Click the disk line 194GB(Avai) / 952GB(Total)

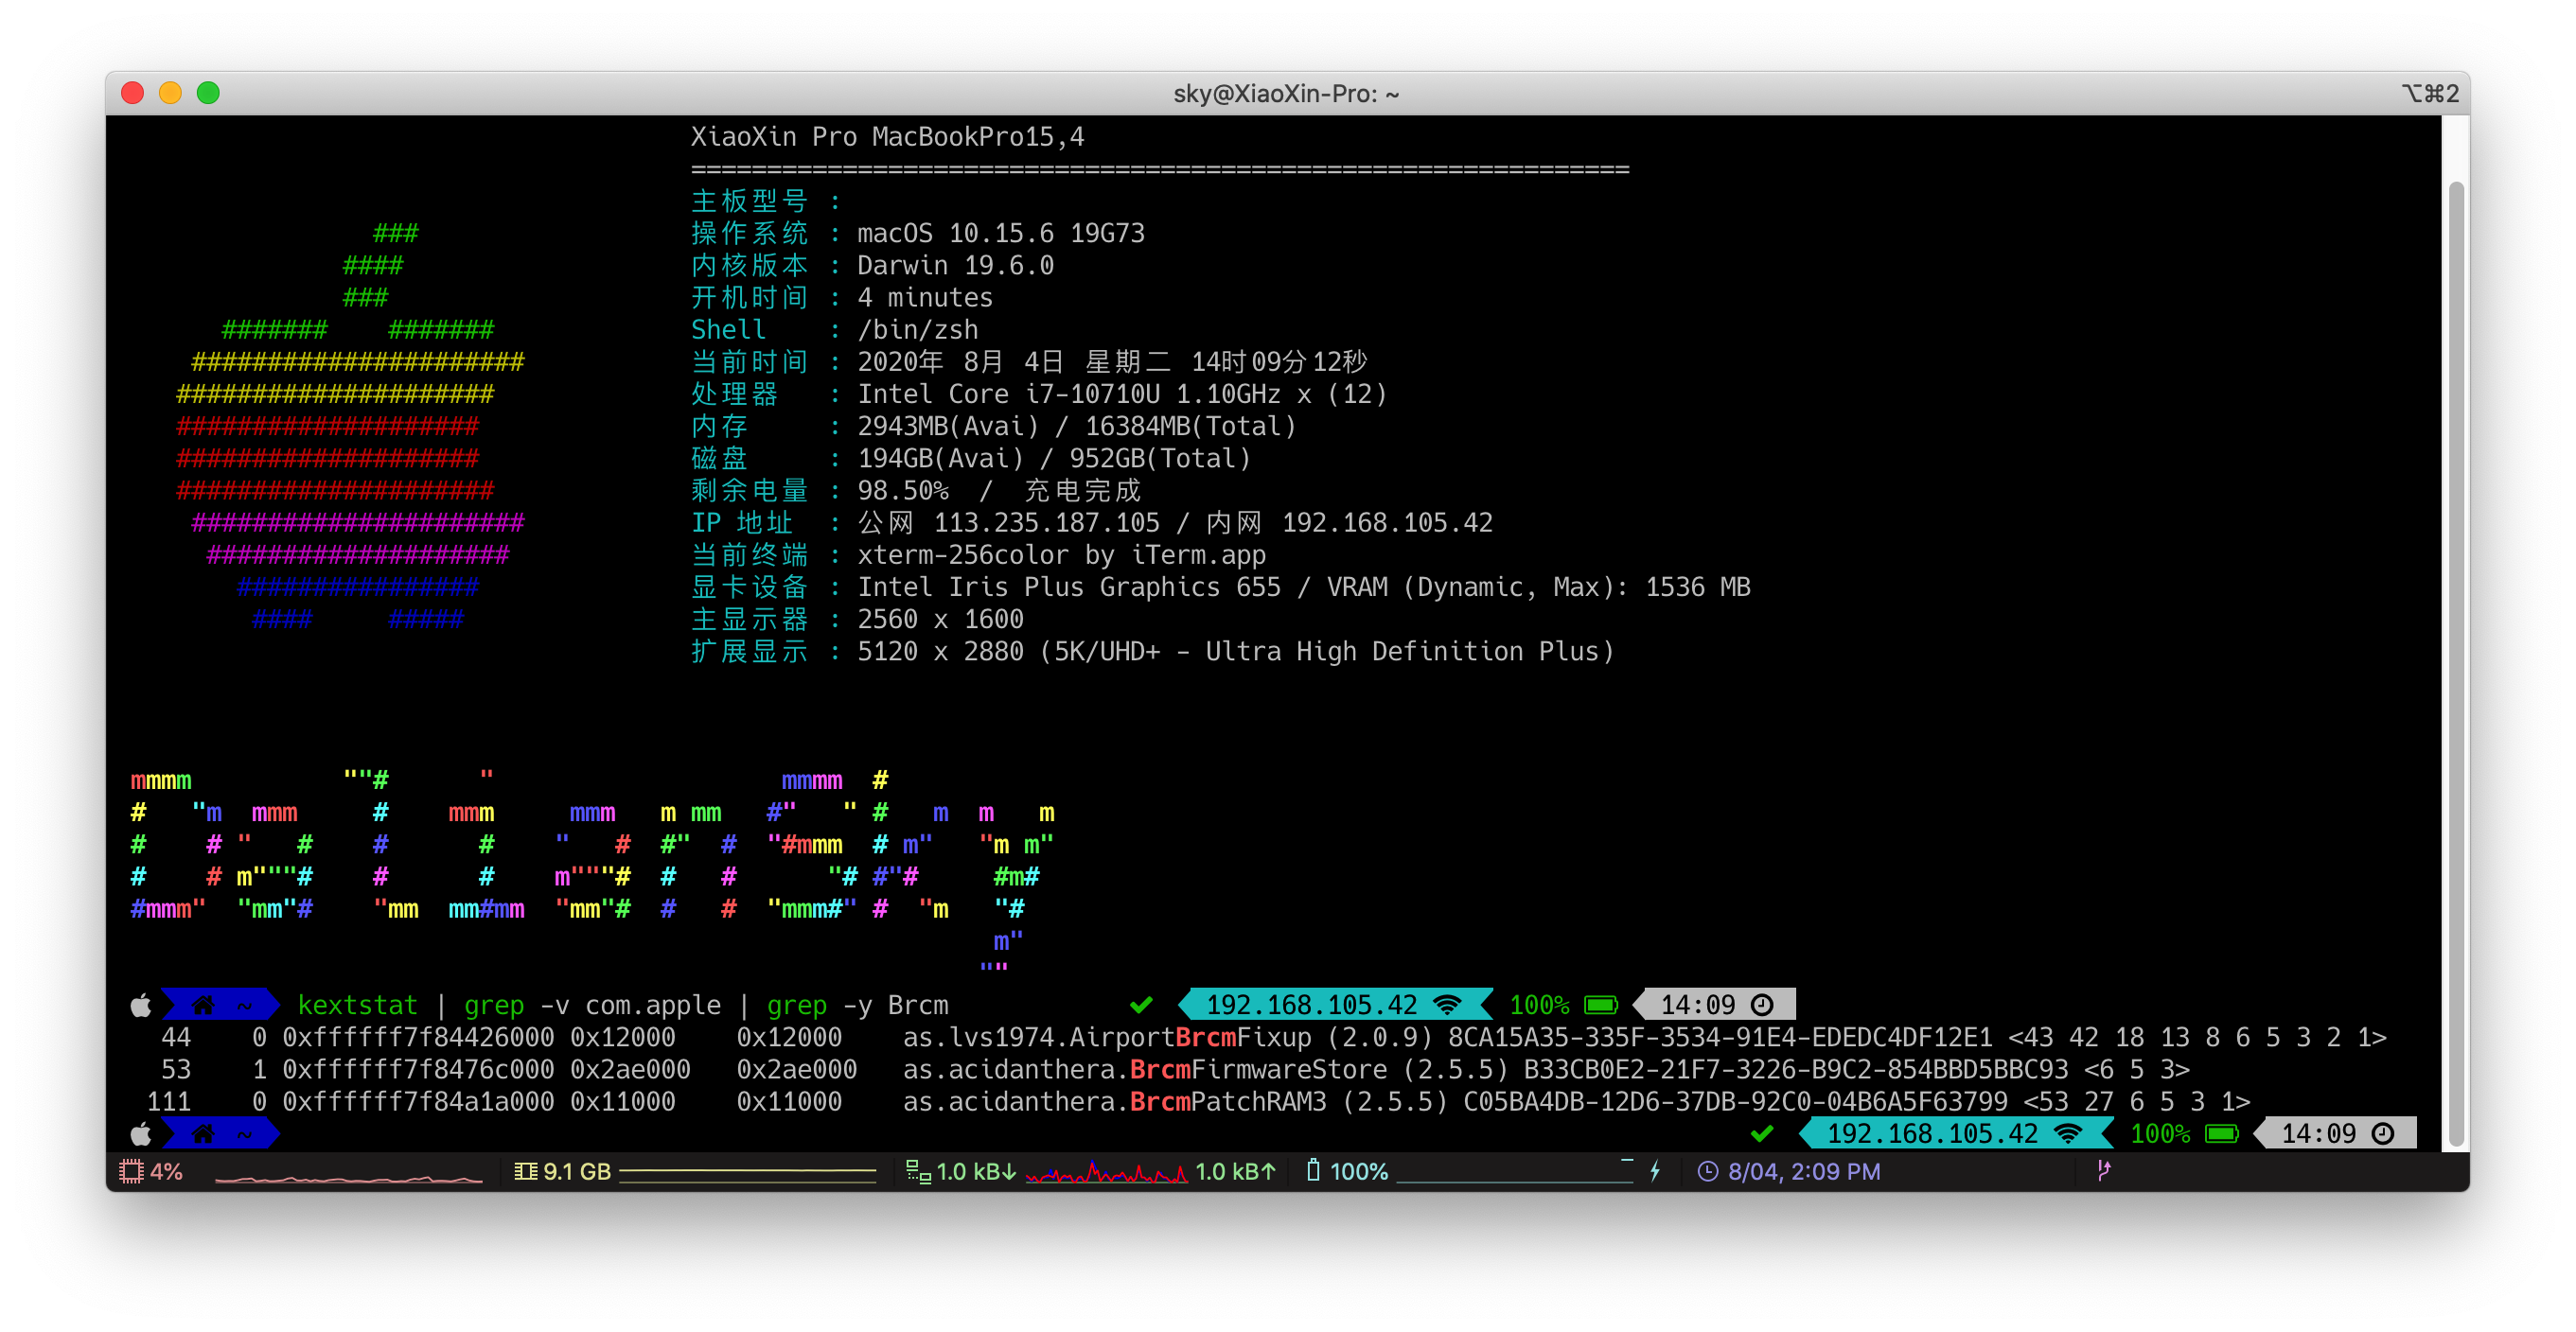1054,458
